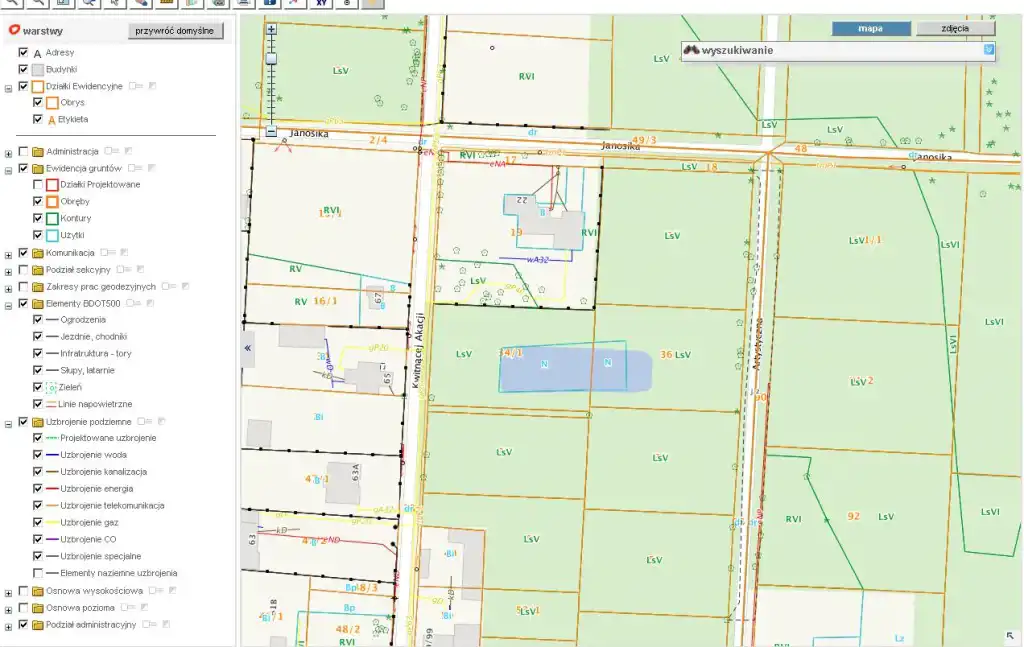Click the plus zoom-in button on map
This screenshot has height=647, width=1024.
(x=271, y=30)
